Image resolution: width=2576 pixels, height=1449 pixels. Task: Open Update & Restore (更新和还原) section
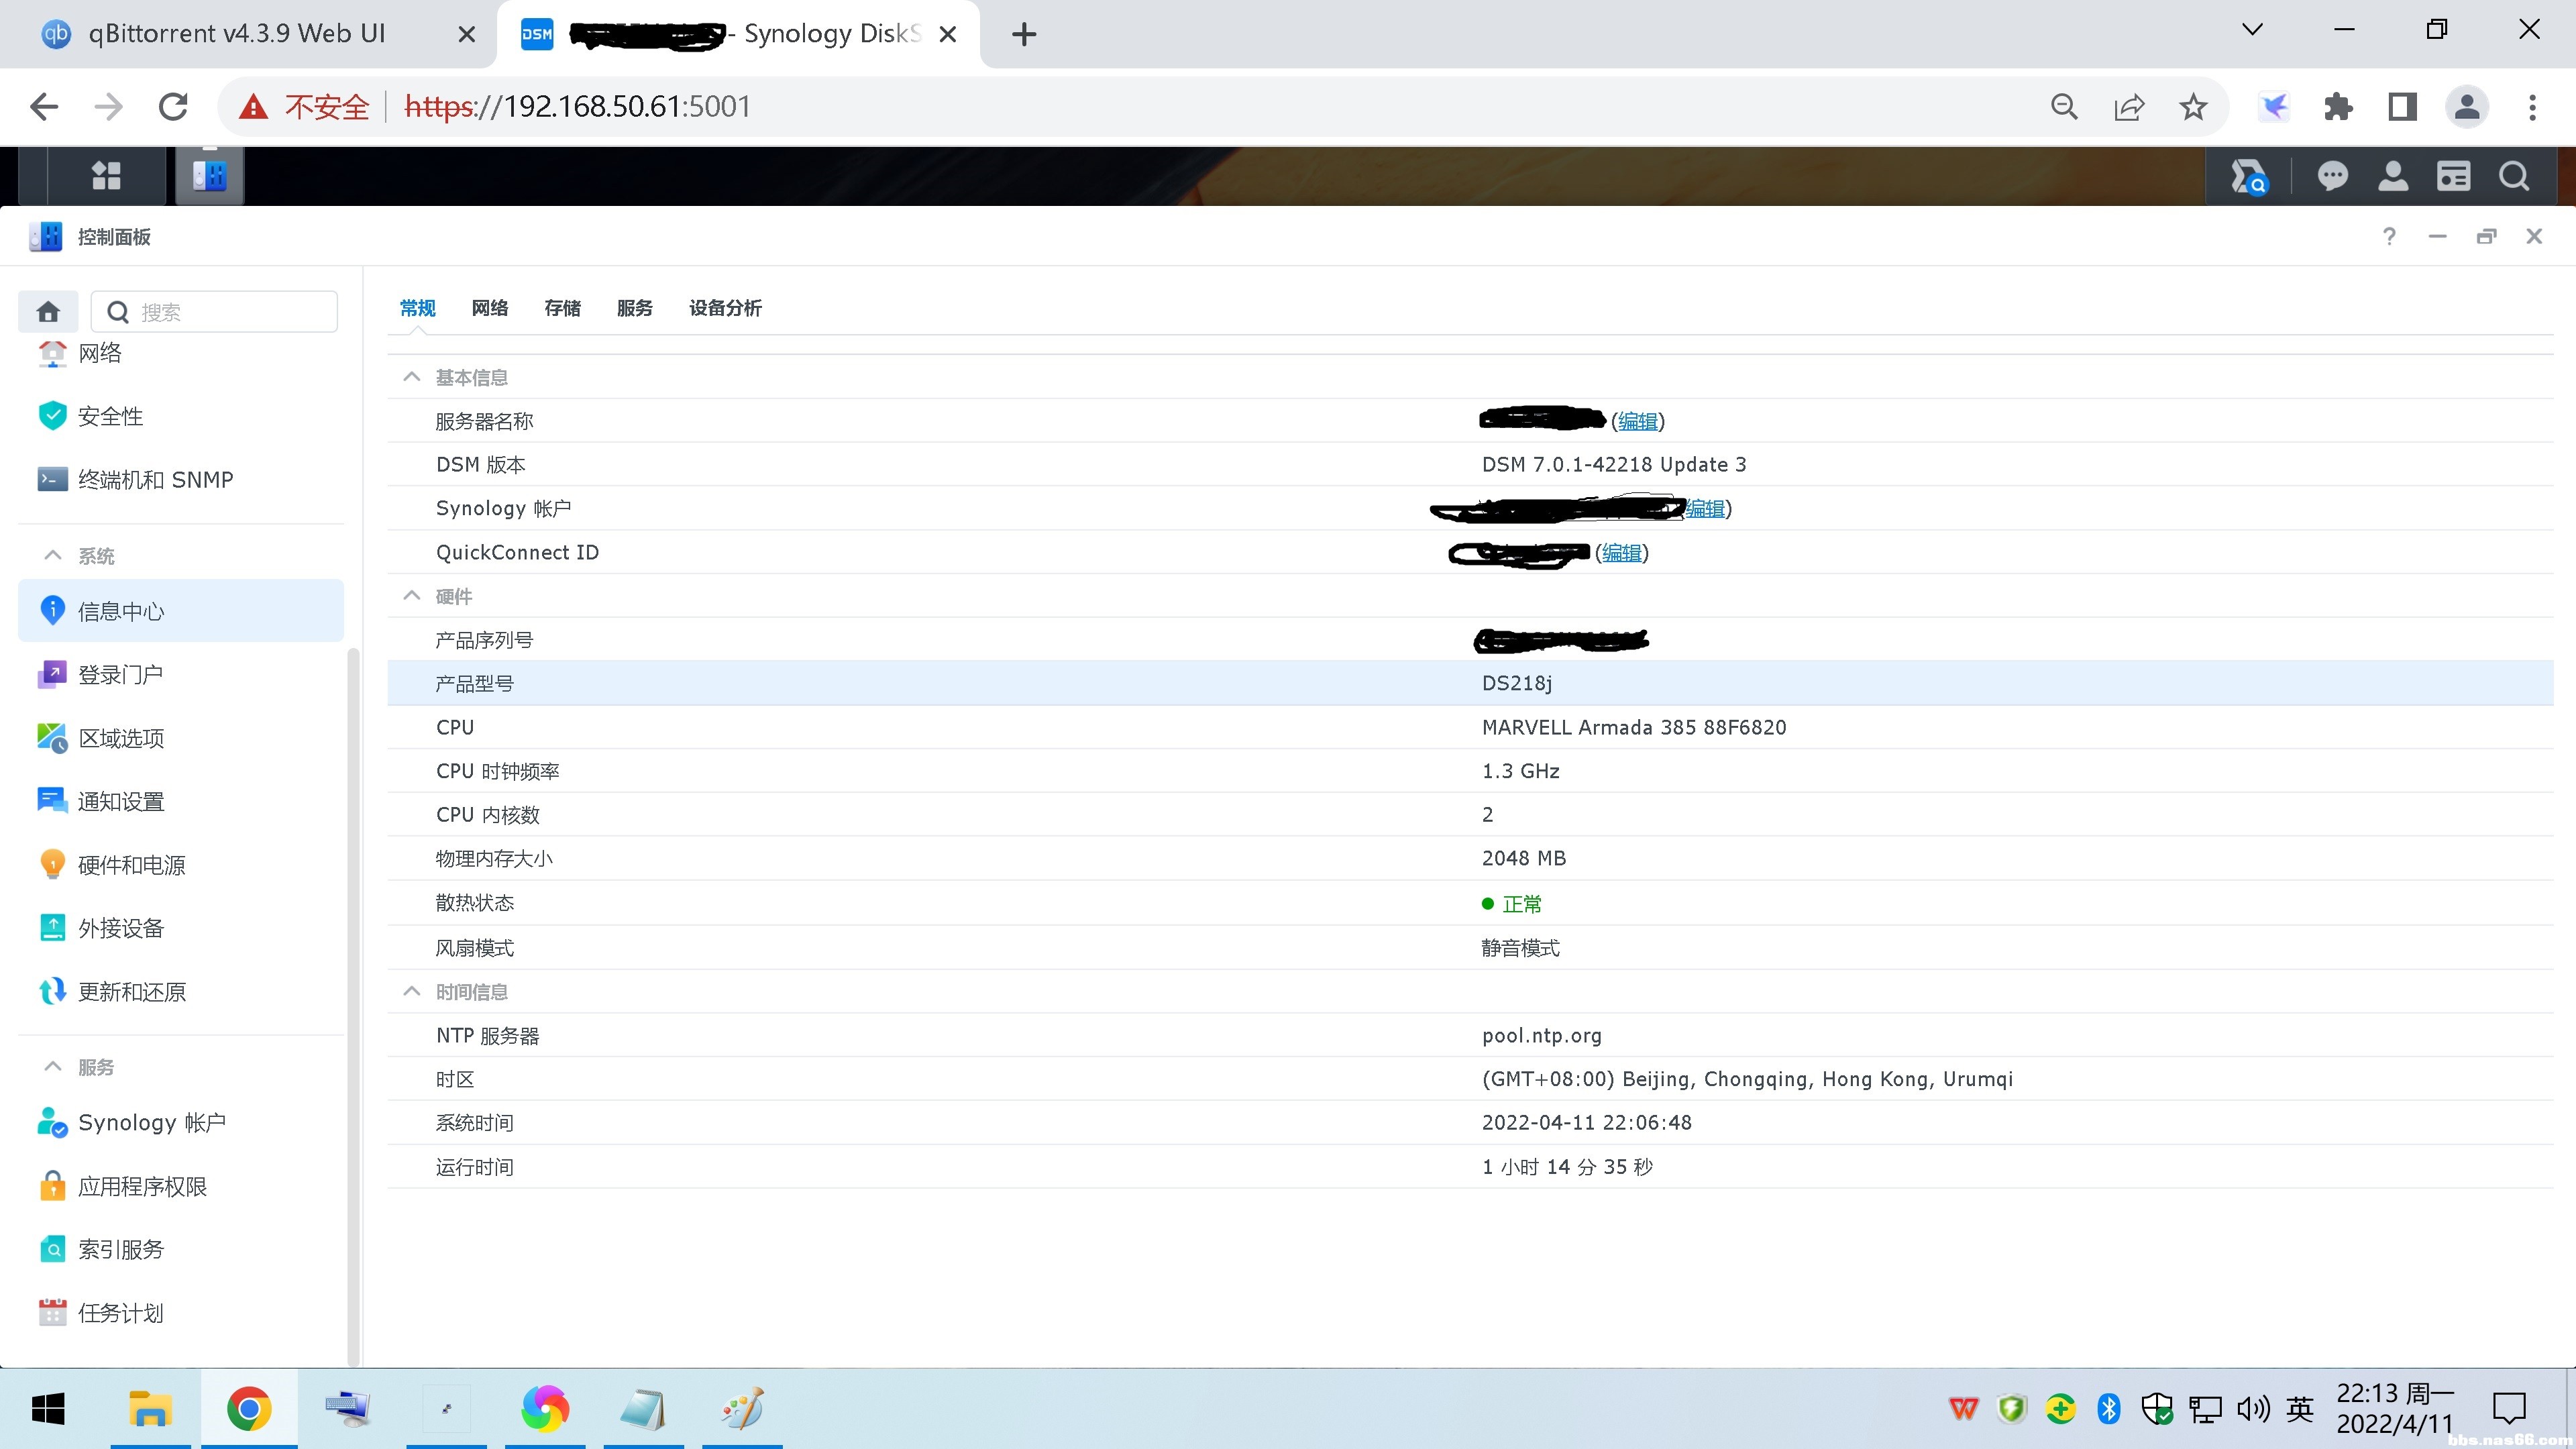tap(131, 992)
